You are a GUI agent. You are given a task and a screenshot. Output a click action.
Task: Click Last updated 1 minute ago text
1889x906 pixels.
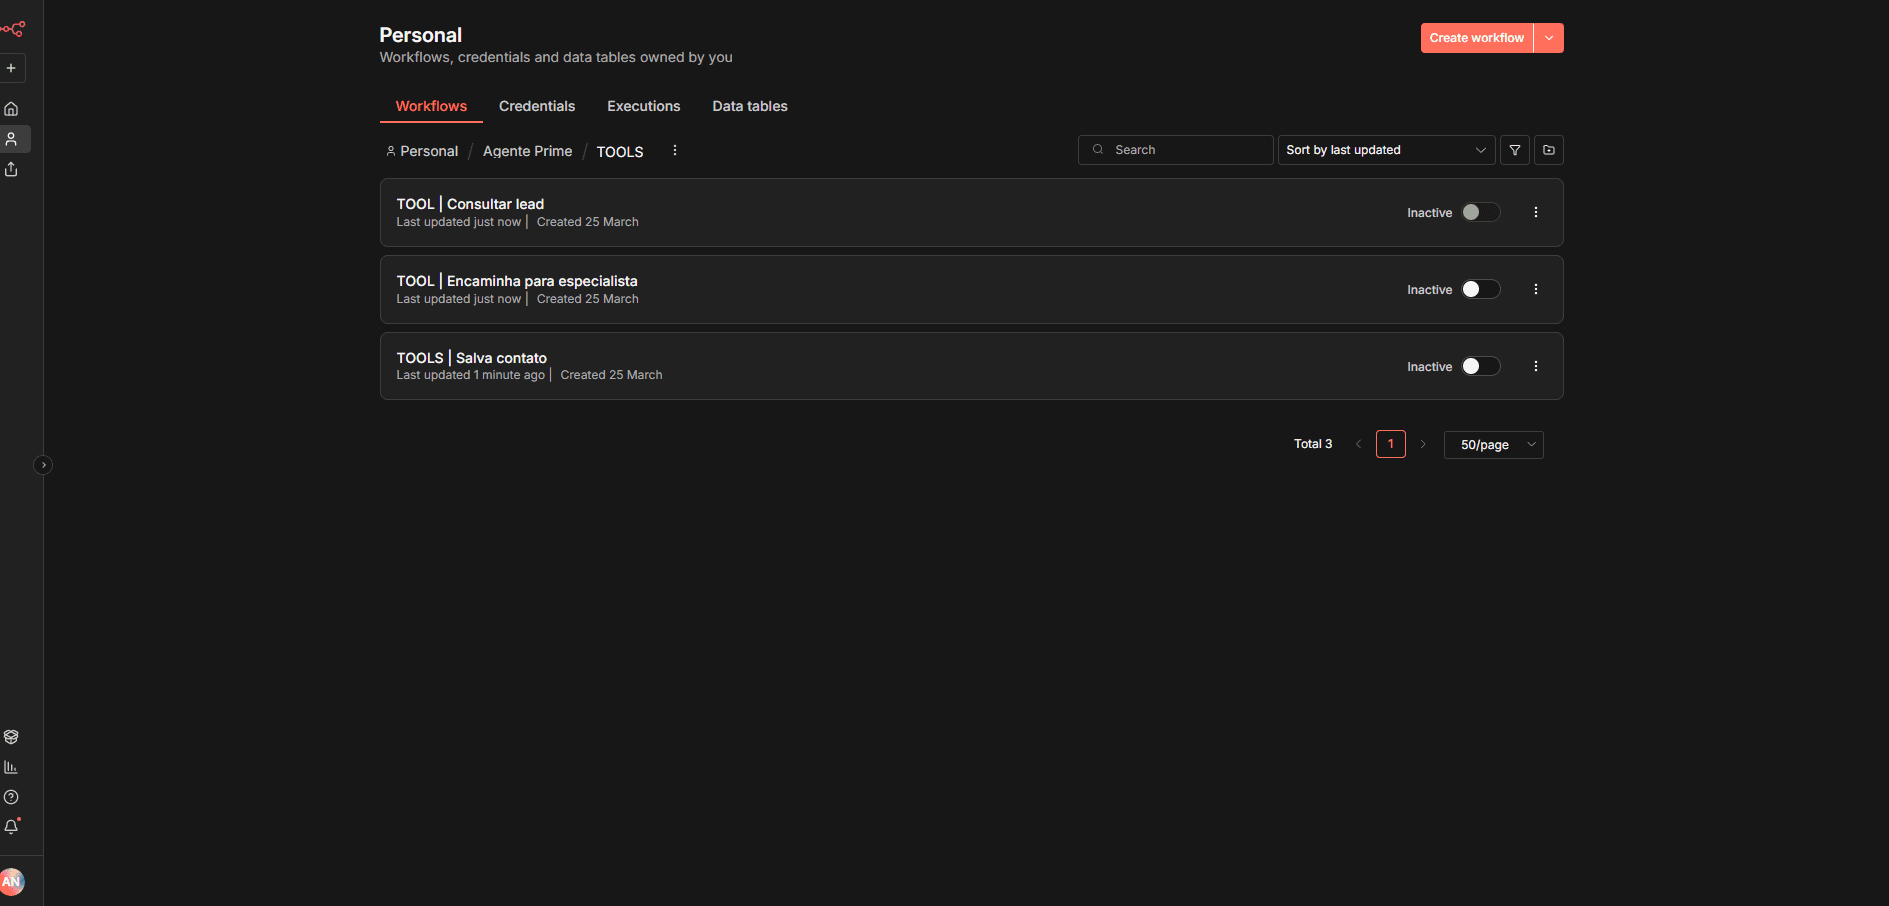(471, 375)
